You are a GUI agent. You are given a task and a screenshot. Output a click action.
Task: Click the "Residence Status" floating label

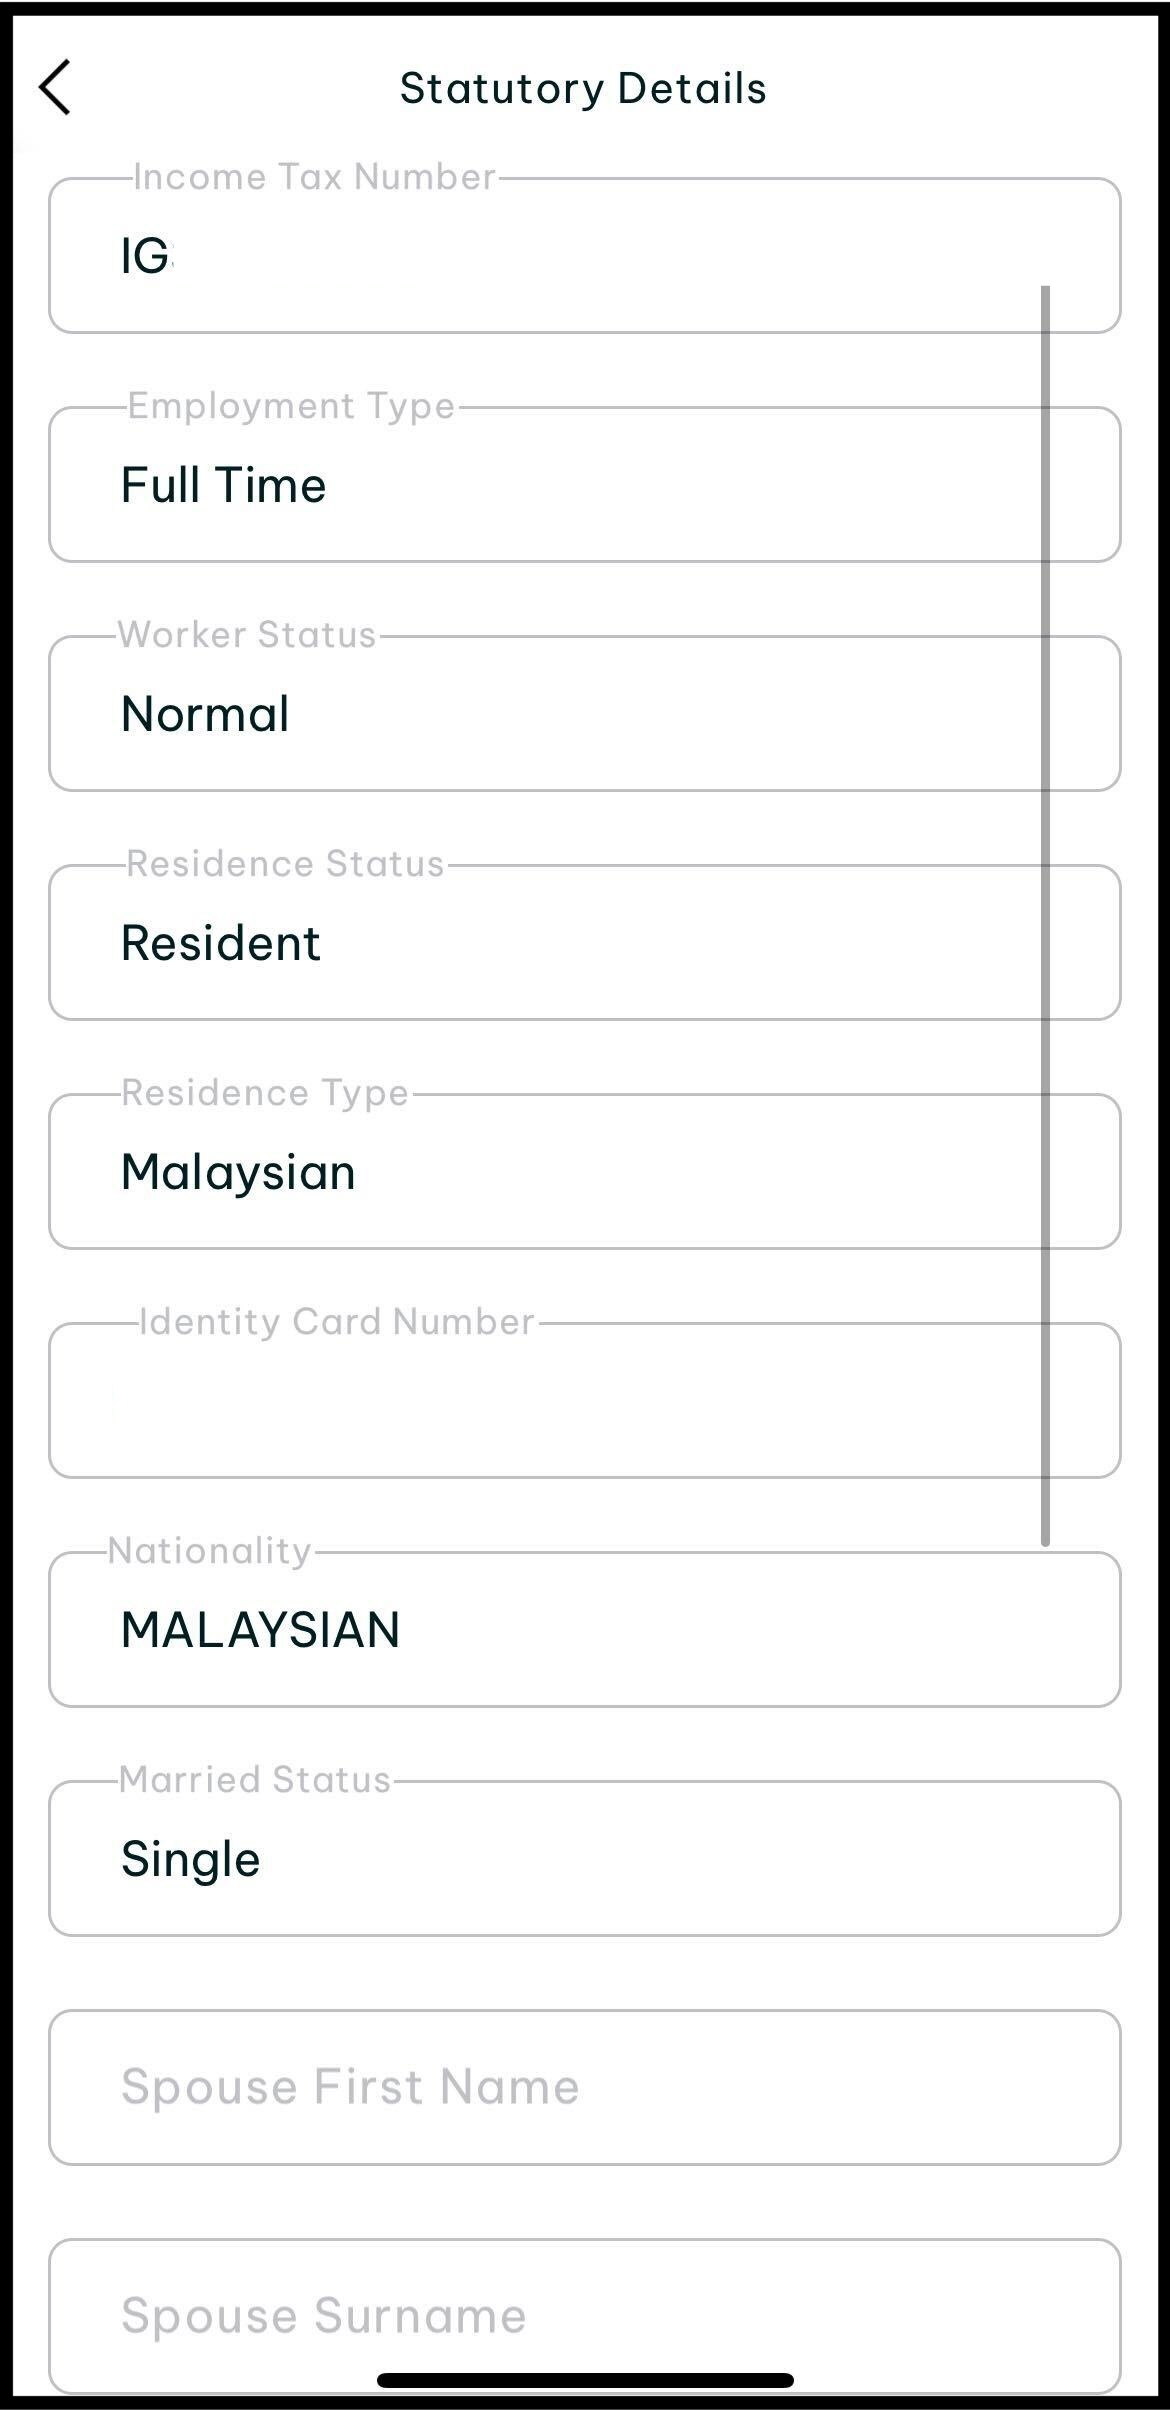coord(285,864)
